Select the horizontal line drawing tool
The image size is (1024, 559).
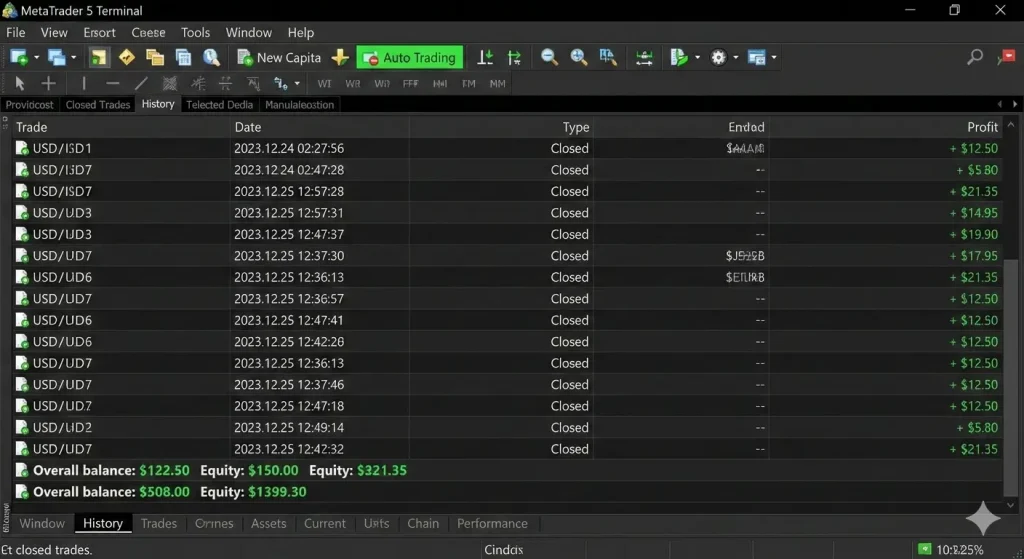coord(112,84)
